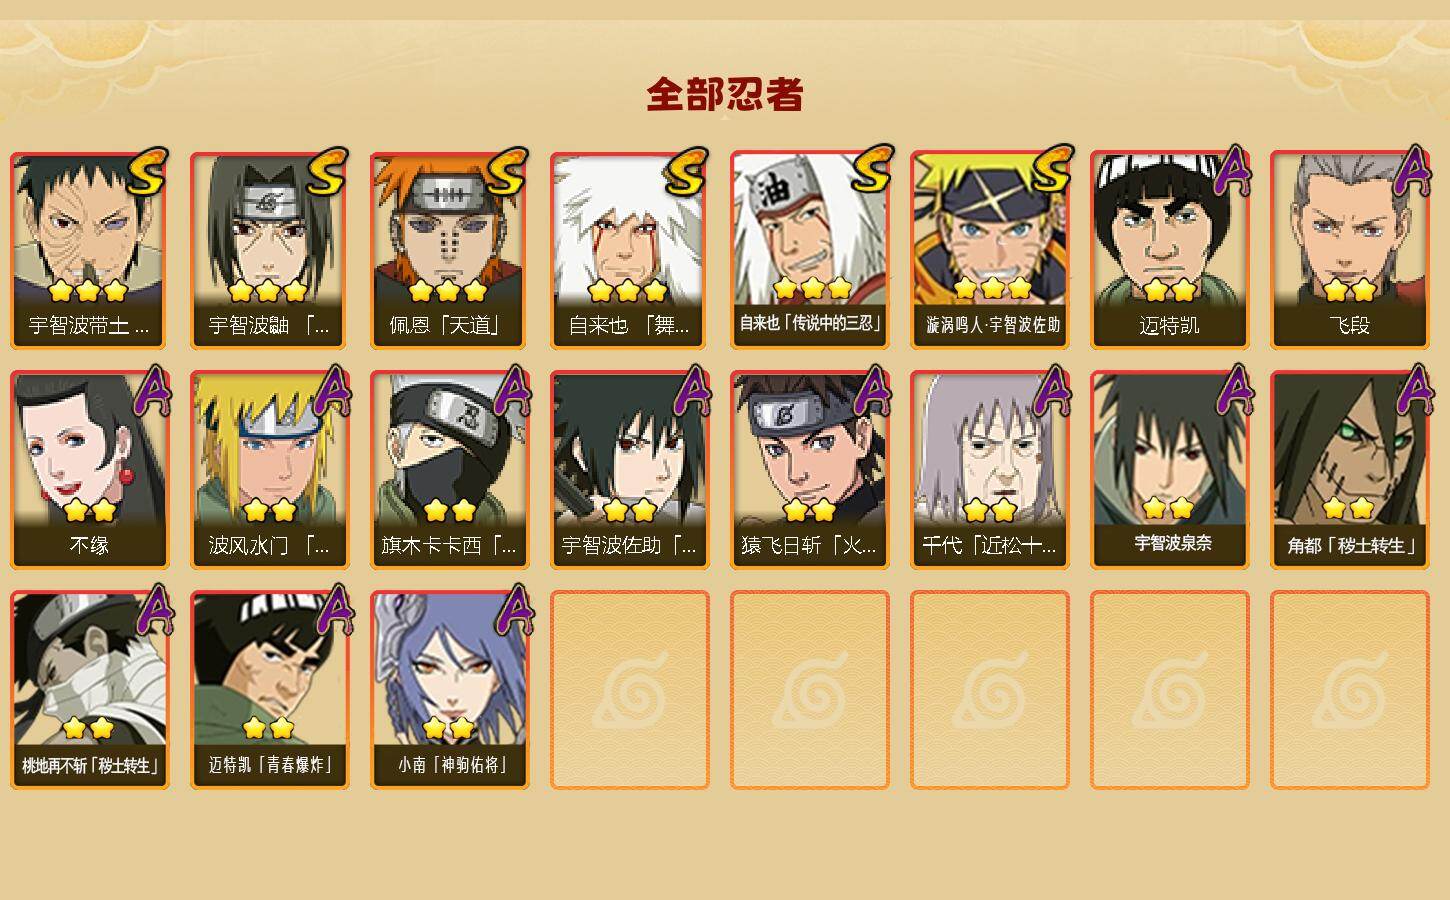
Task: Choose the 桃地再不斩「秽土转生」 card
Action: point(89,690)
